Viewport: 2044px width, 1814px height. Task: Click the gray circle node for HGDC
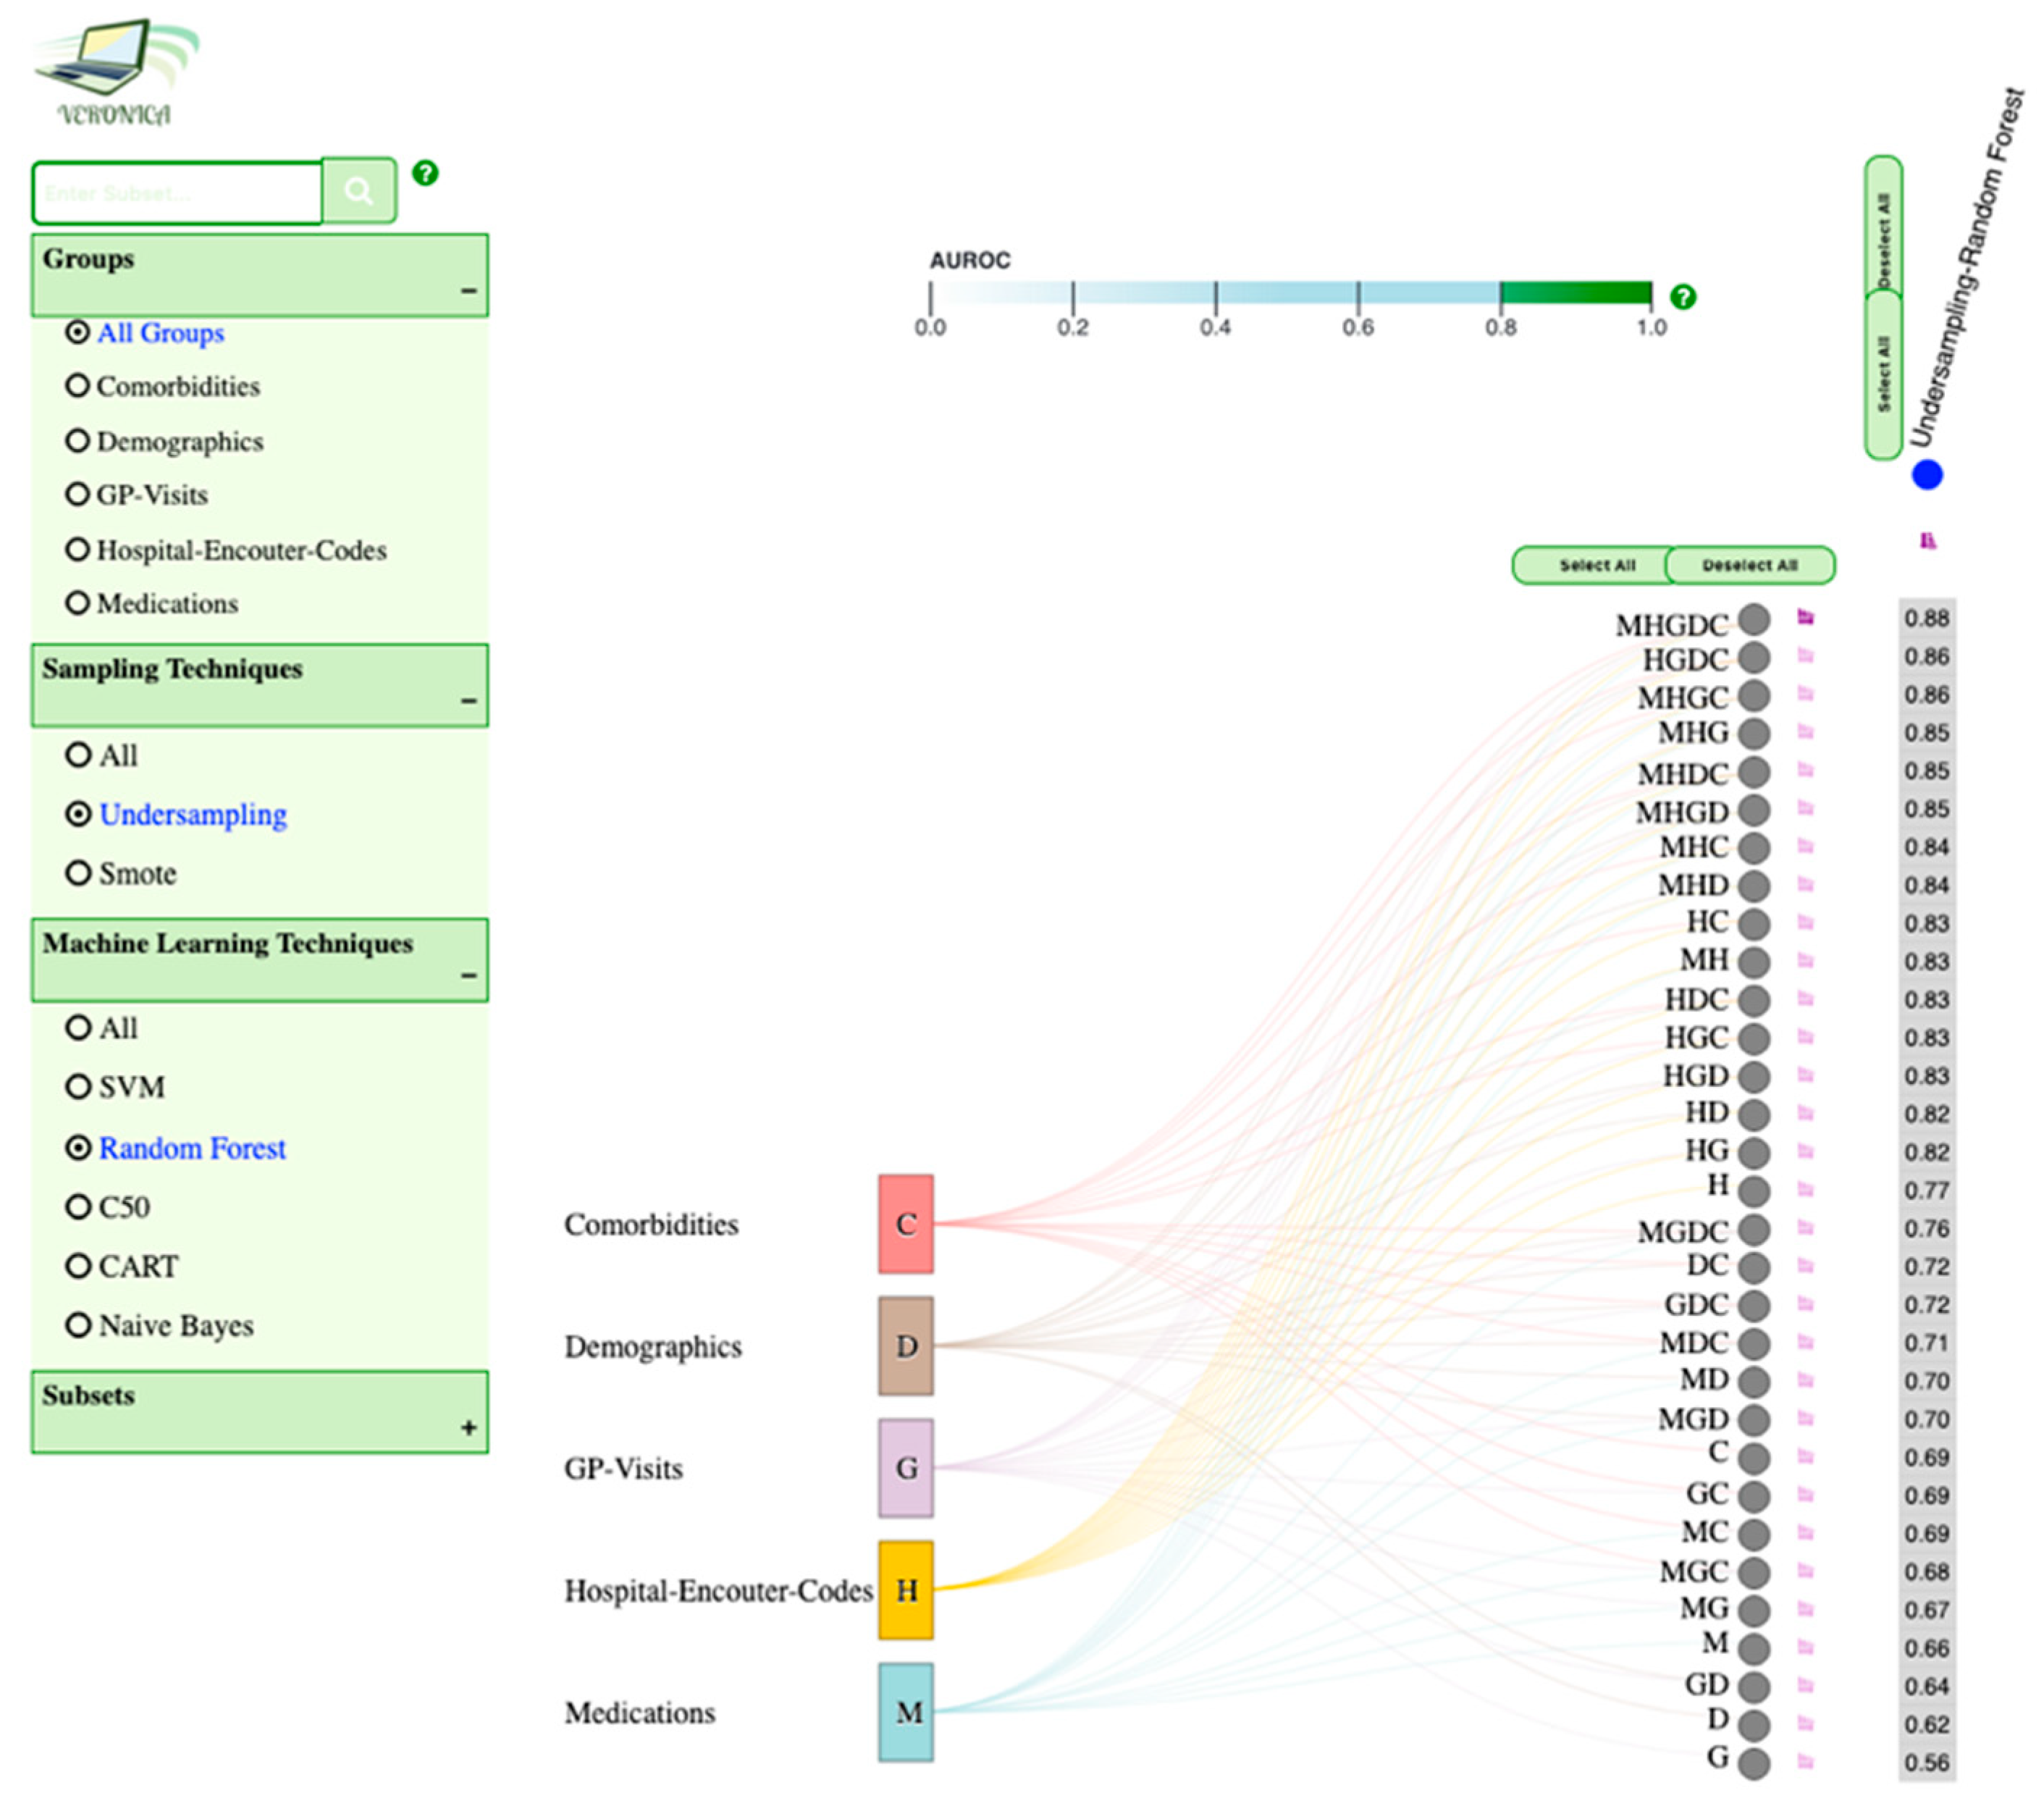1754,658
